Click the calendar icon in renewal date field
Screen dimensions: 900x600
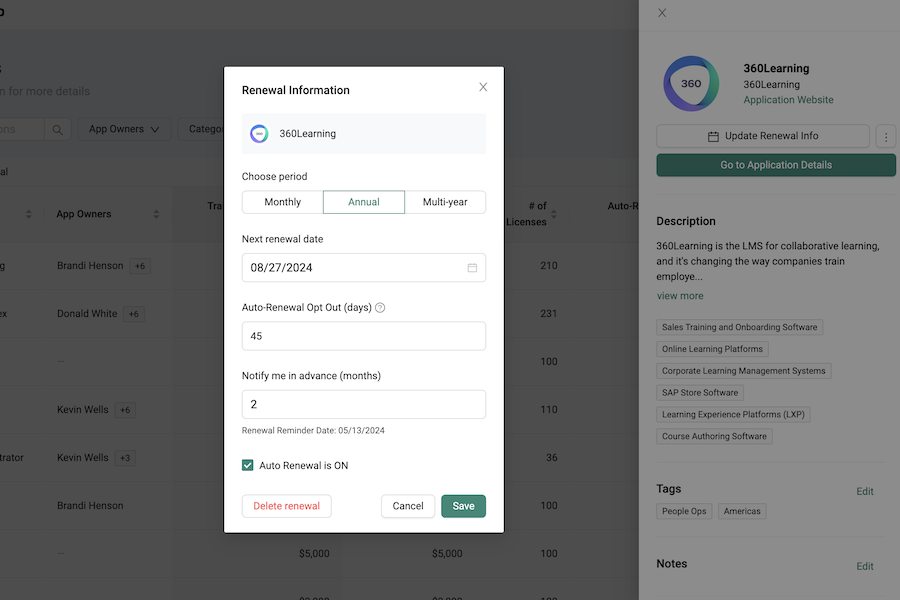point(472,268)
